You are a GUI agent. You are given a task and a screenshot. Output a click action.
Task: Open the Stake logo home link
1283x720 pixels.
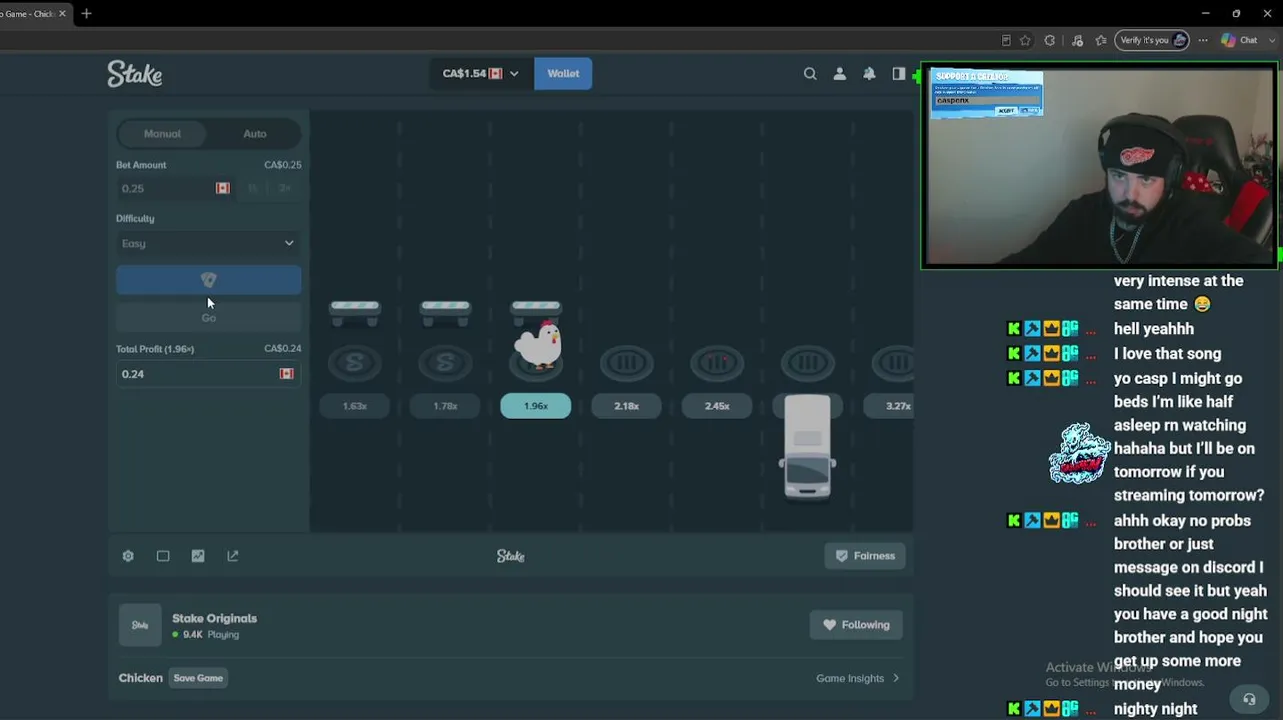coord(135,73)
